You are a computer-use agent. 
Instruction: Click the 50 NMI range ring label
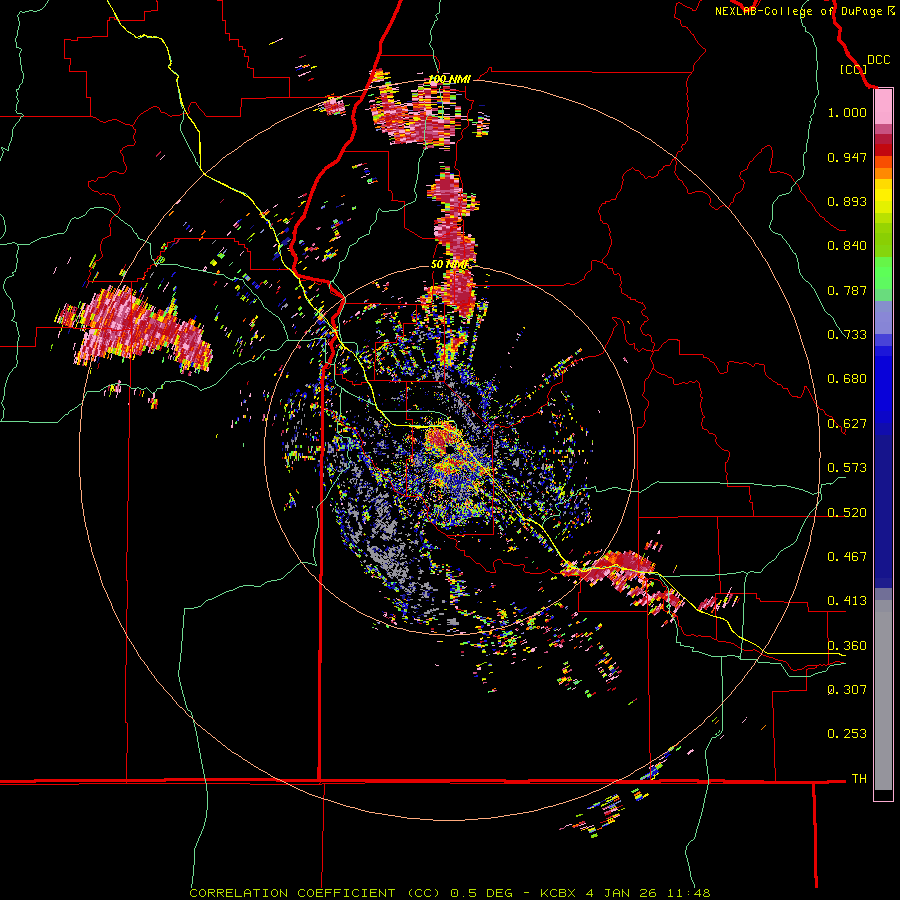[450, 265]
